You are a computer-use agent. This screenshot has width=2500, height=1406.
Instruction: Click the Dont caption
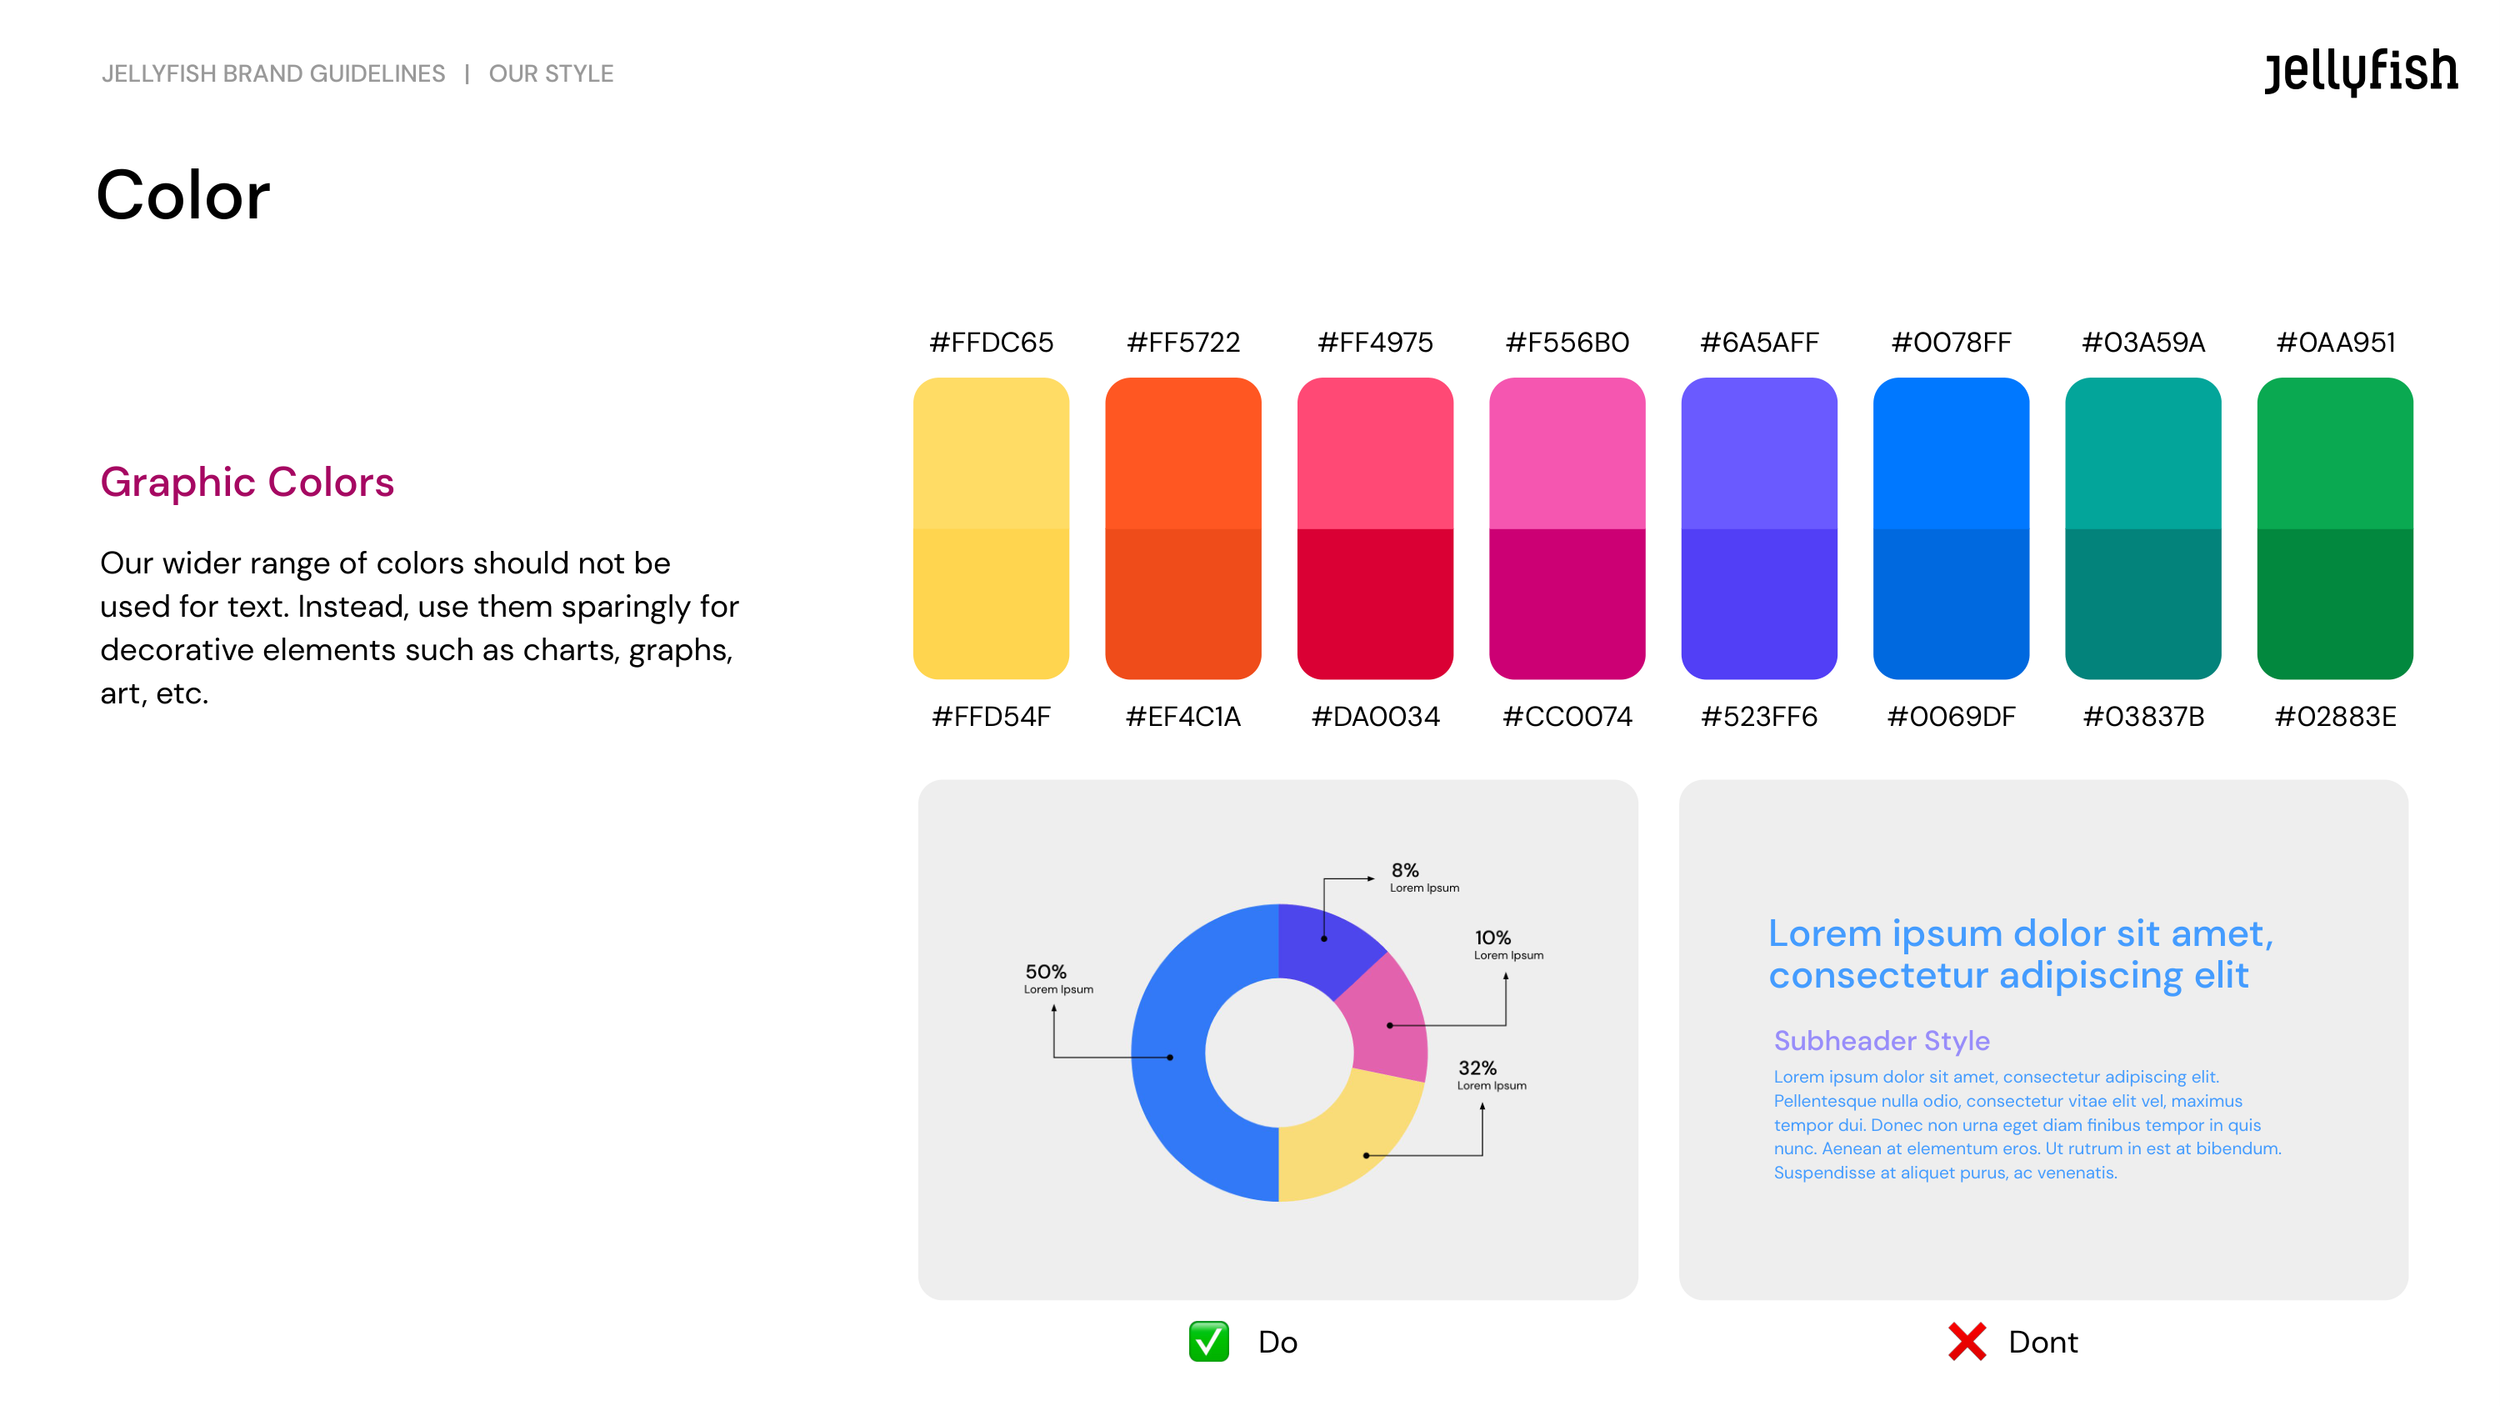[2043, 1342]
